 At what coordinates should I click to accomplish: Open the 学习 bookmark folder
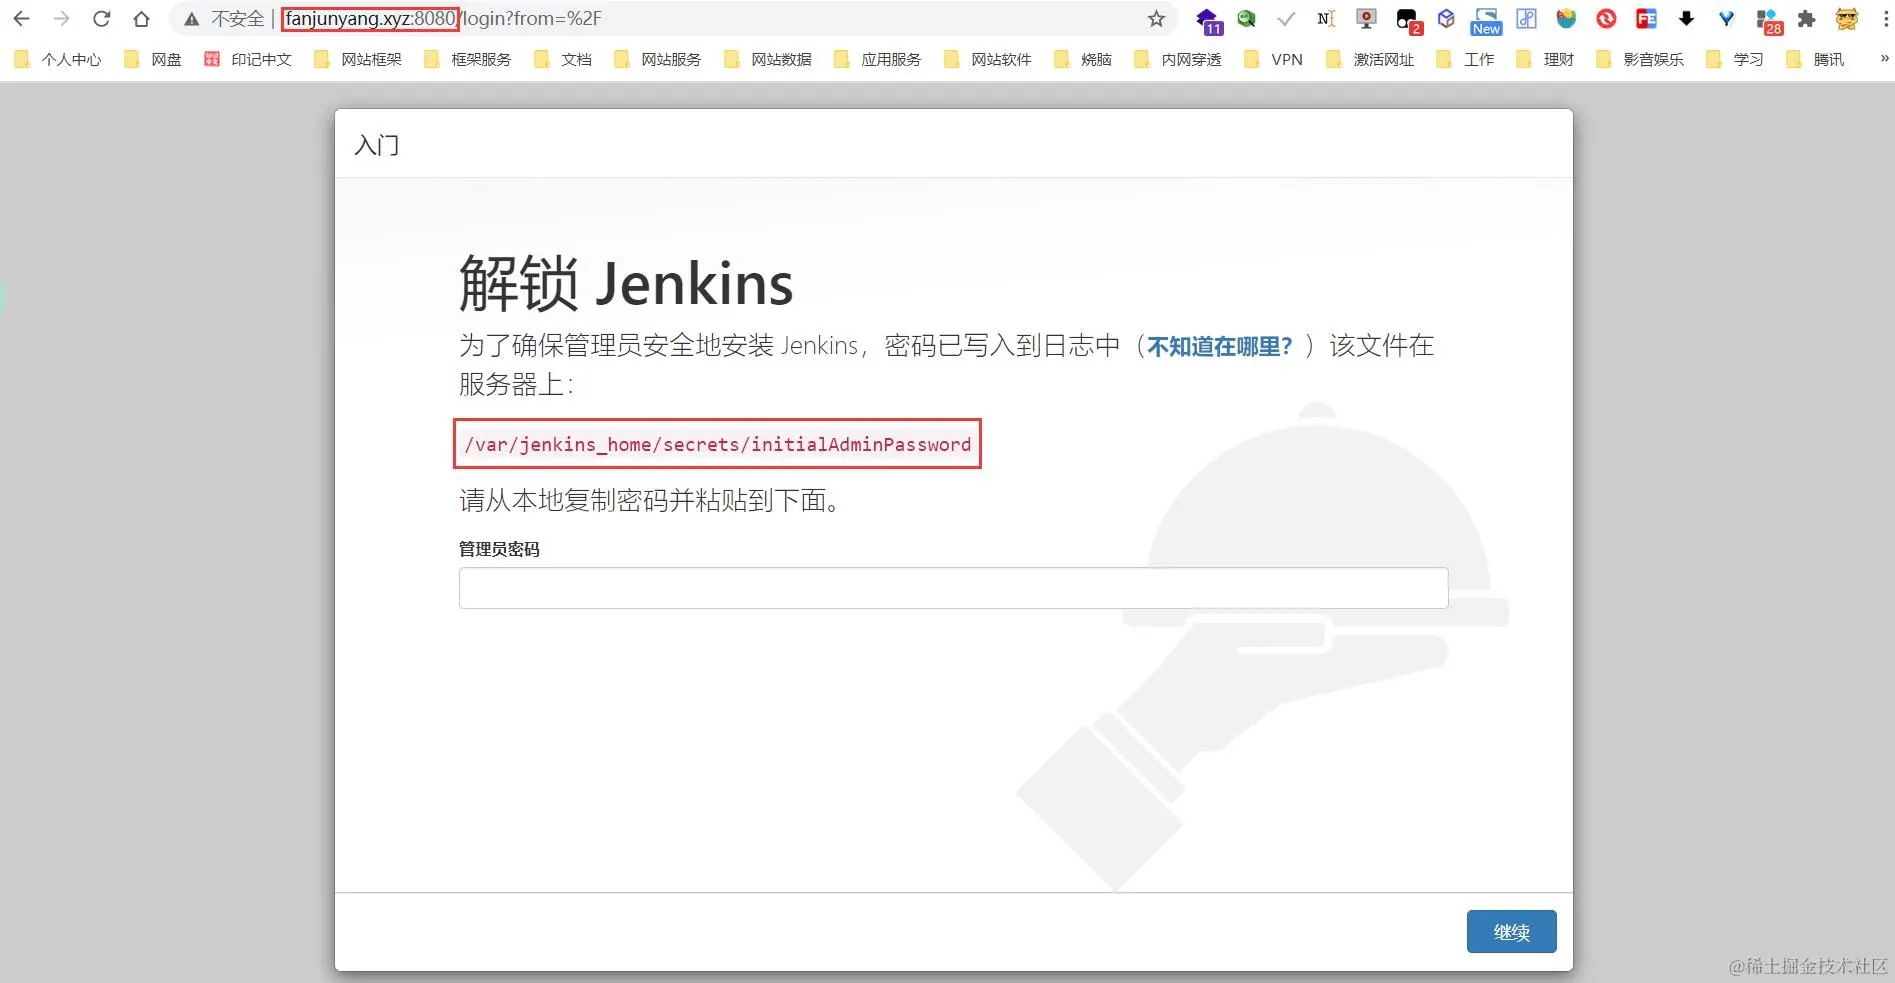pyautogui.click(x=1736, y=60)
